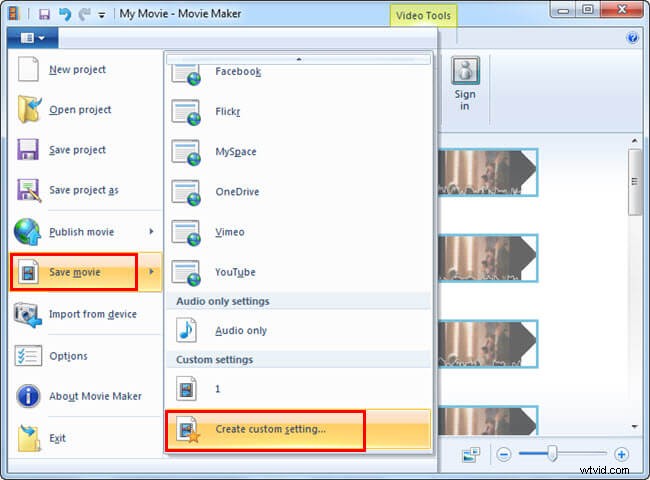Choose Open project in the menu
The height and width of the screenshot is (480, 650).
point(80,110)
